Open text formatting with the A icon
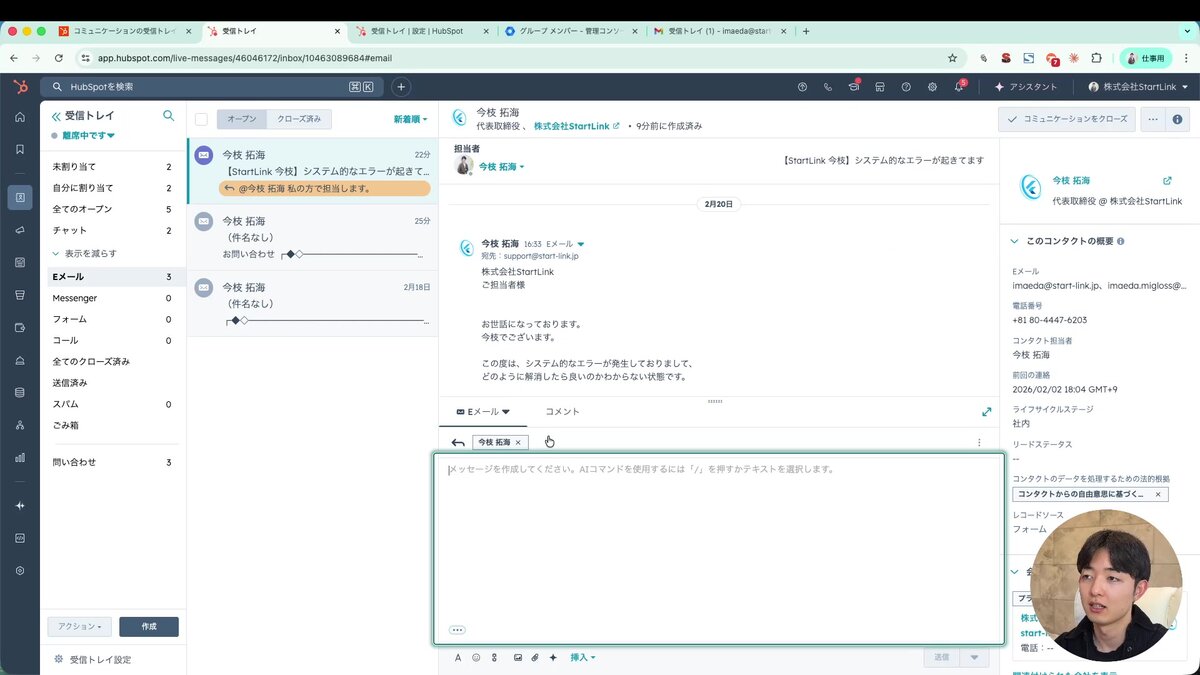This screenshot has width=1200, height=675. pyautogui.click(x=458, y=657)
